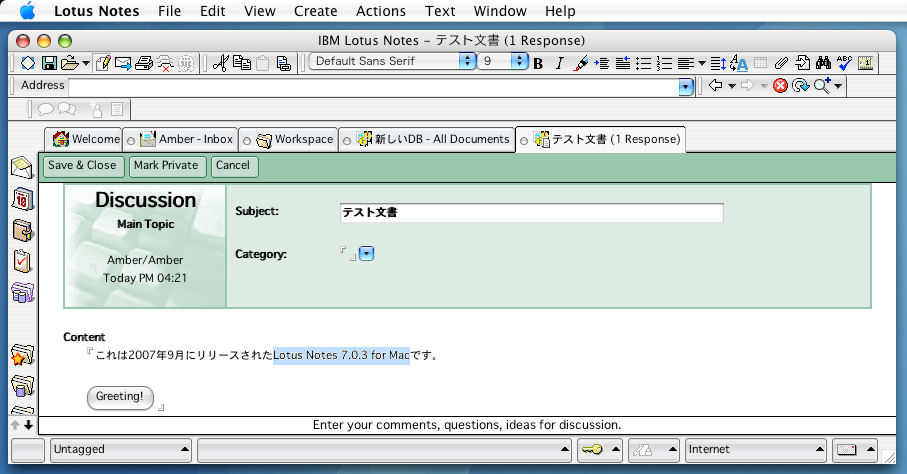Open the Untagged status bar popup
This screenshot has height=474, width=907.
[x=120, y=450]
